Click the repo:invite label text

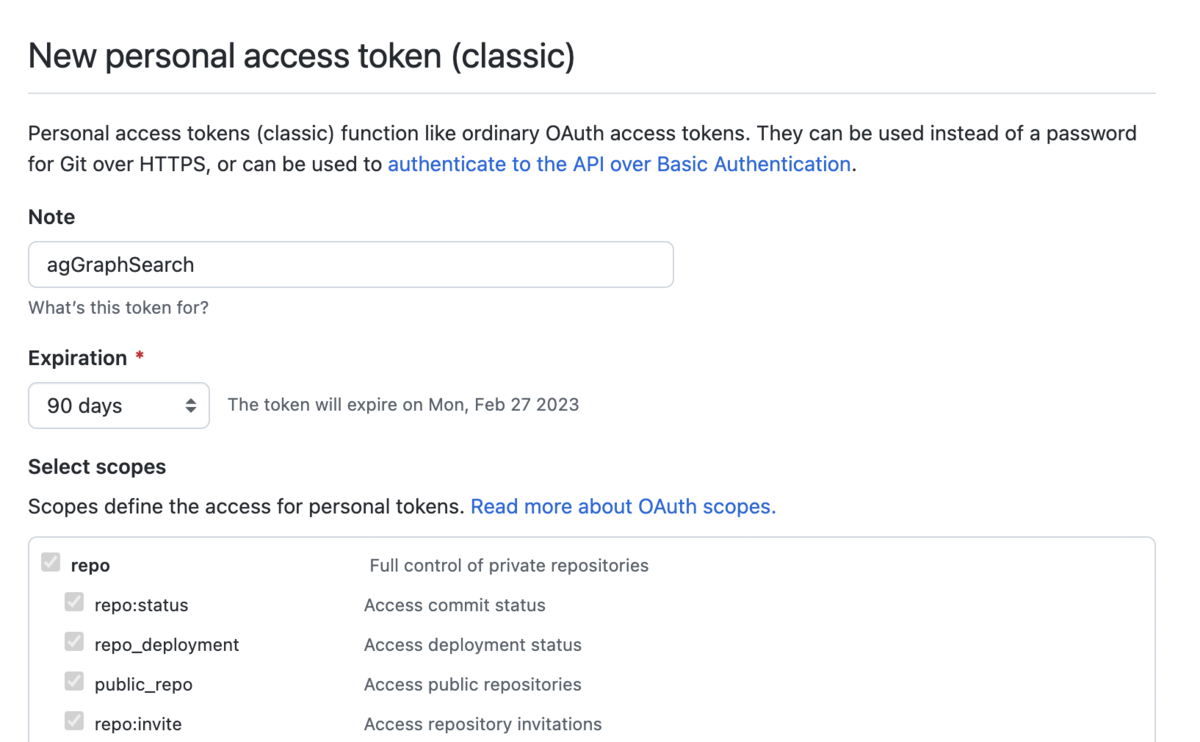pos(138,724)
